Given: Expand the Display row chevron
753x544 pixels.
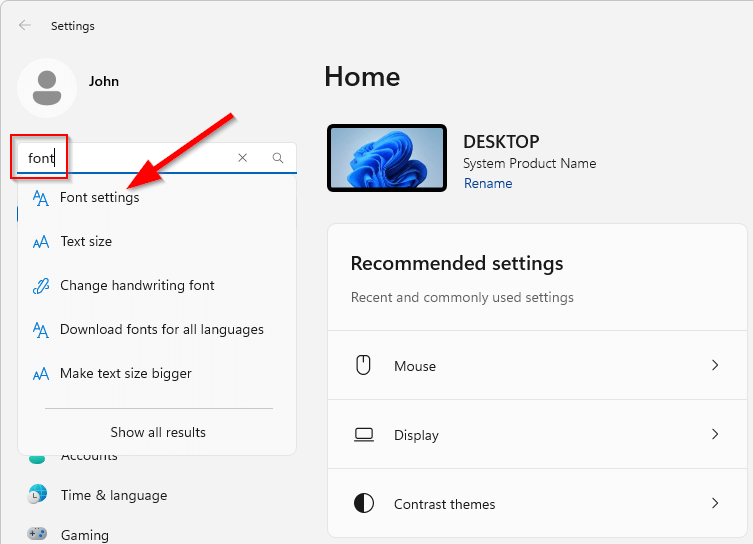Looking at the screenshot, I should (715, 435).
